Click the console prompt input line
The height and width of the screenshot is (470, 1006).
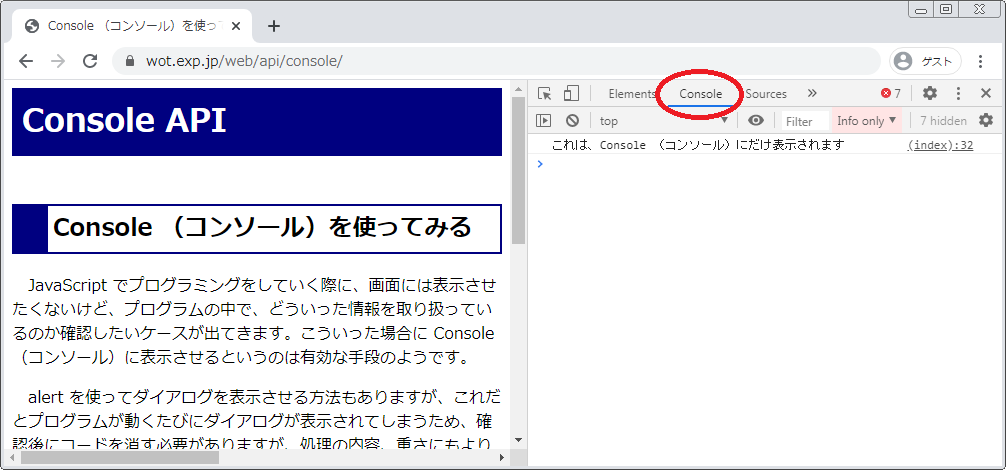767,164
